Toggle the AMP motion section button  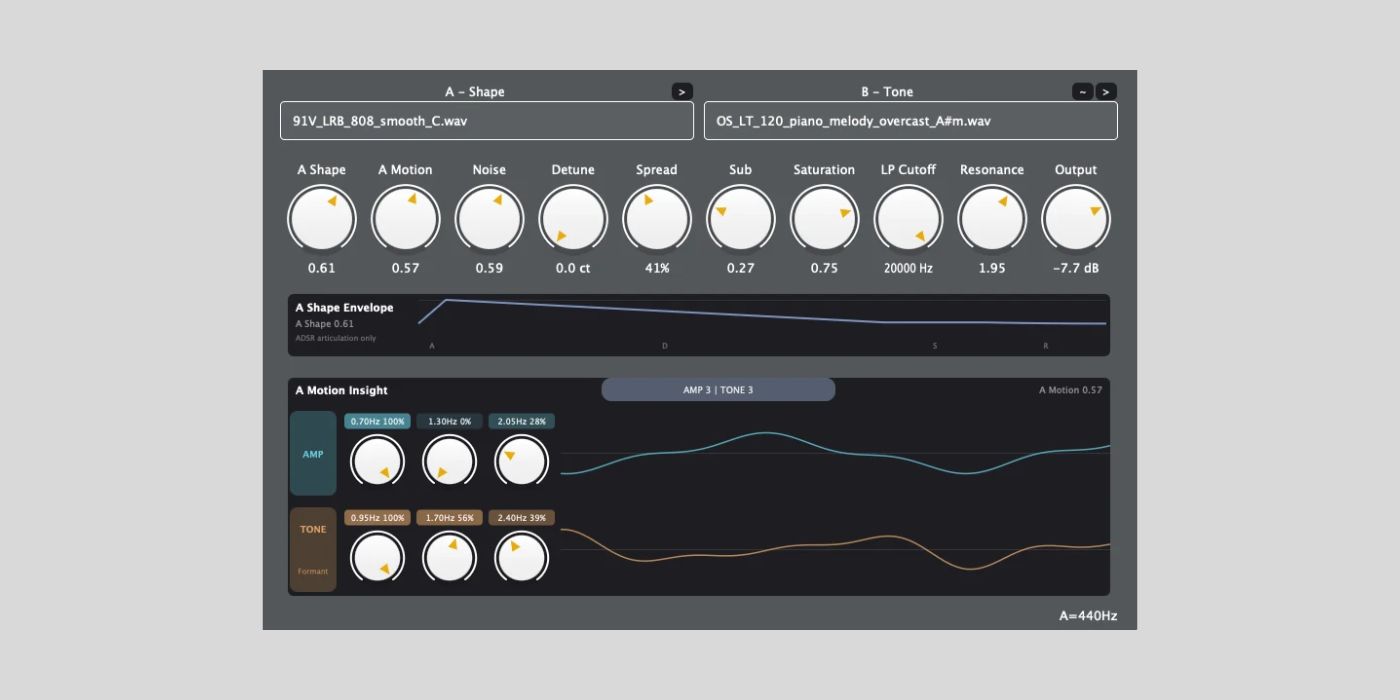point(313,454)
